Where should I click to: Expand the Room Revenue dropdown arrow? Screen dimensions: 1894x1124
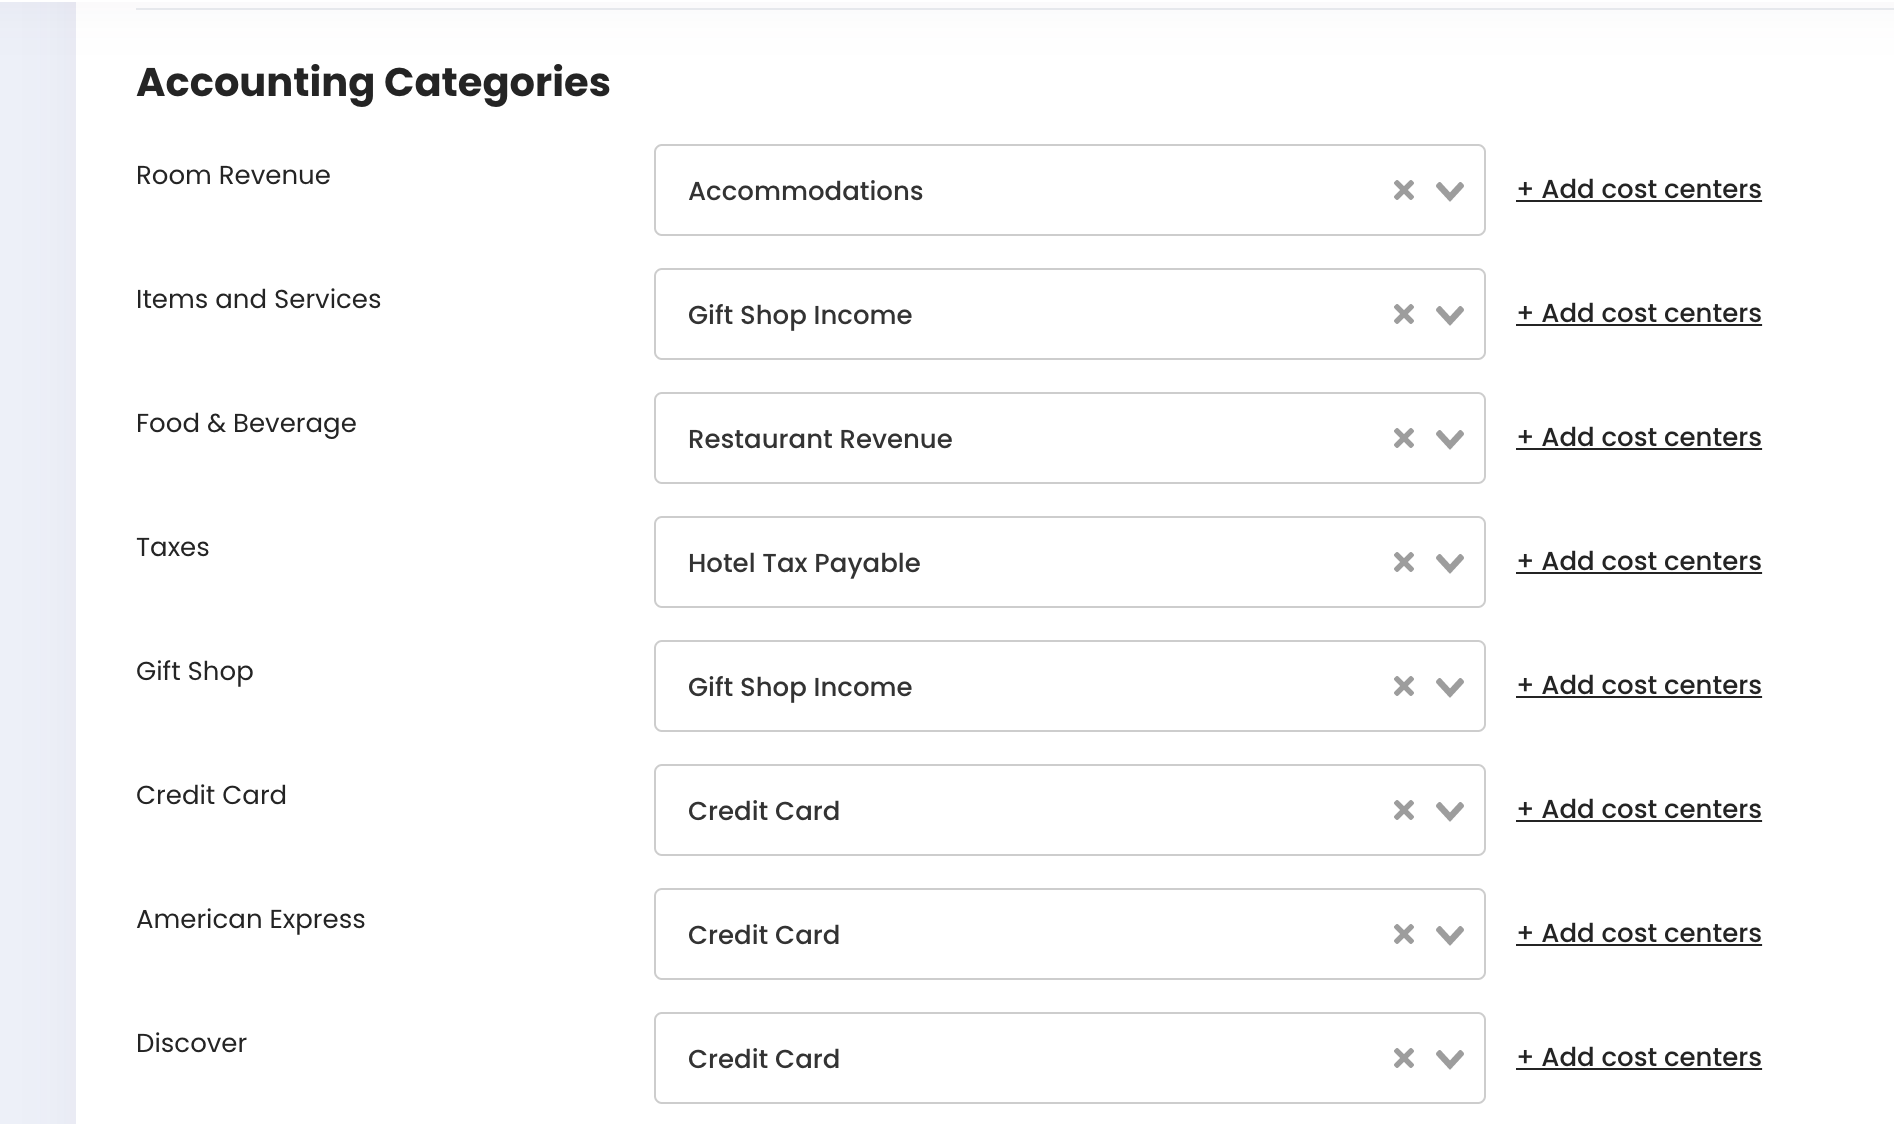pos(1449,190)
